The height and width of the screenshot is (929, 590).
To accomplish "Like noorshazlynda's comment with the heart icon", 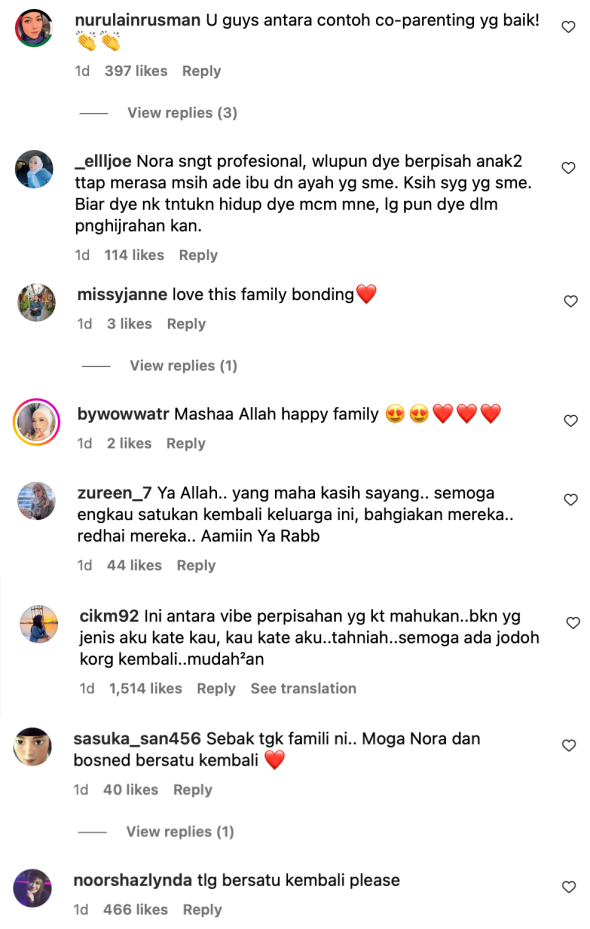I will (569, 888).
